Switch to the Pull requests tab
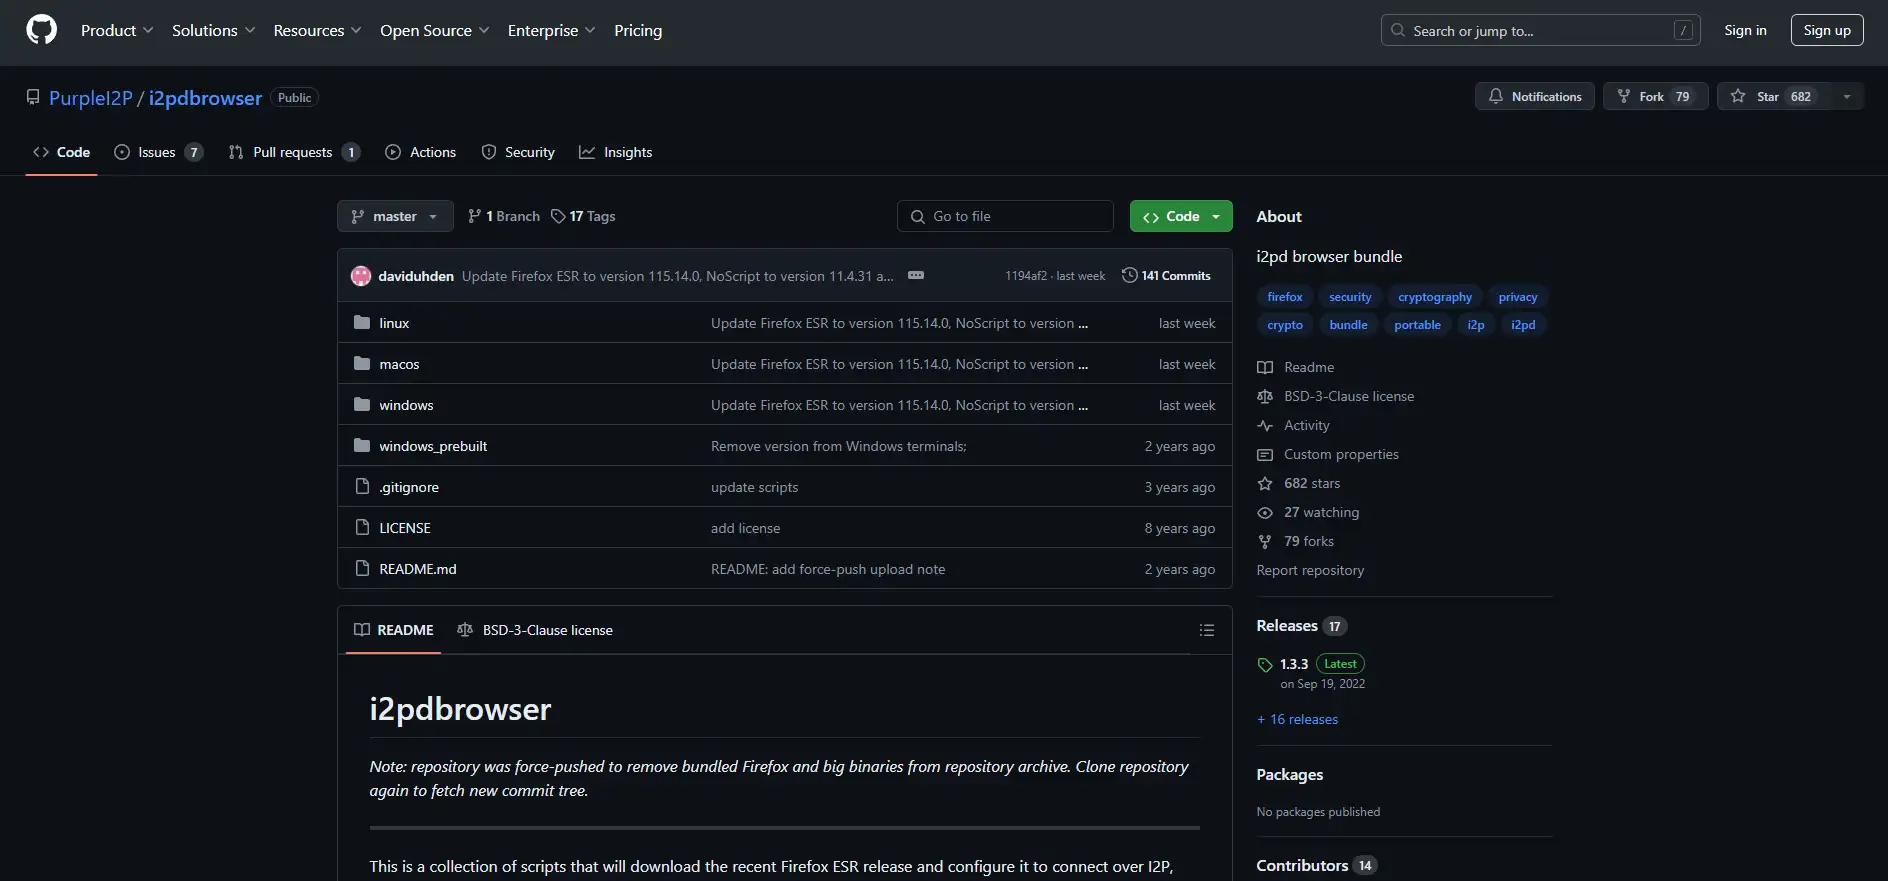The width and height of the screenshot is (1888, 881). pyautogui.click(x=294, y=152)
